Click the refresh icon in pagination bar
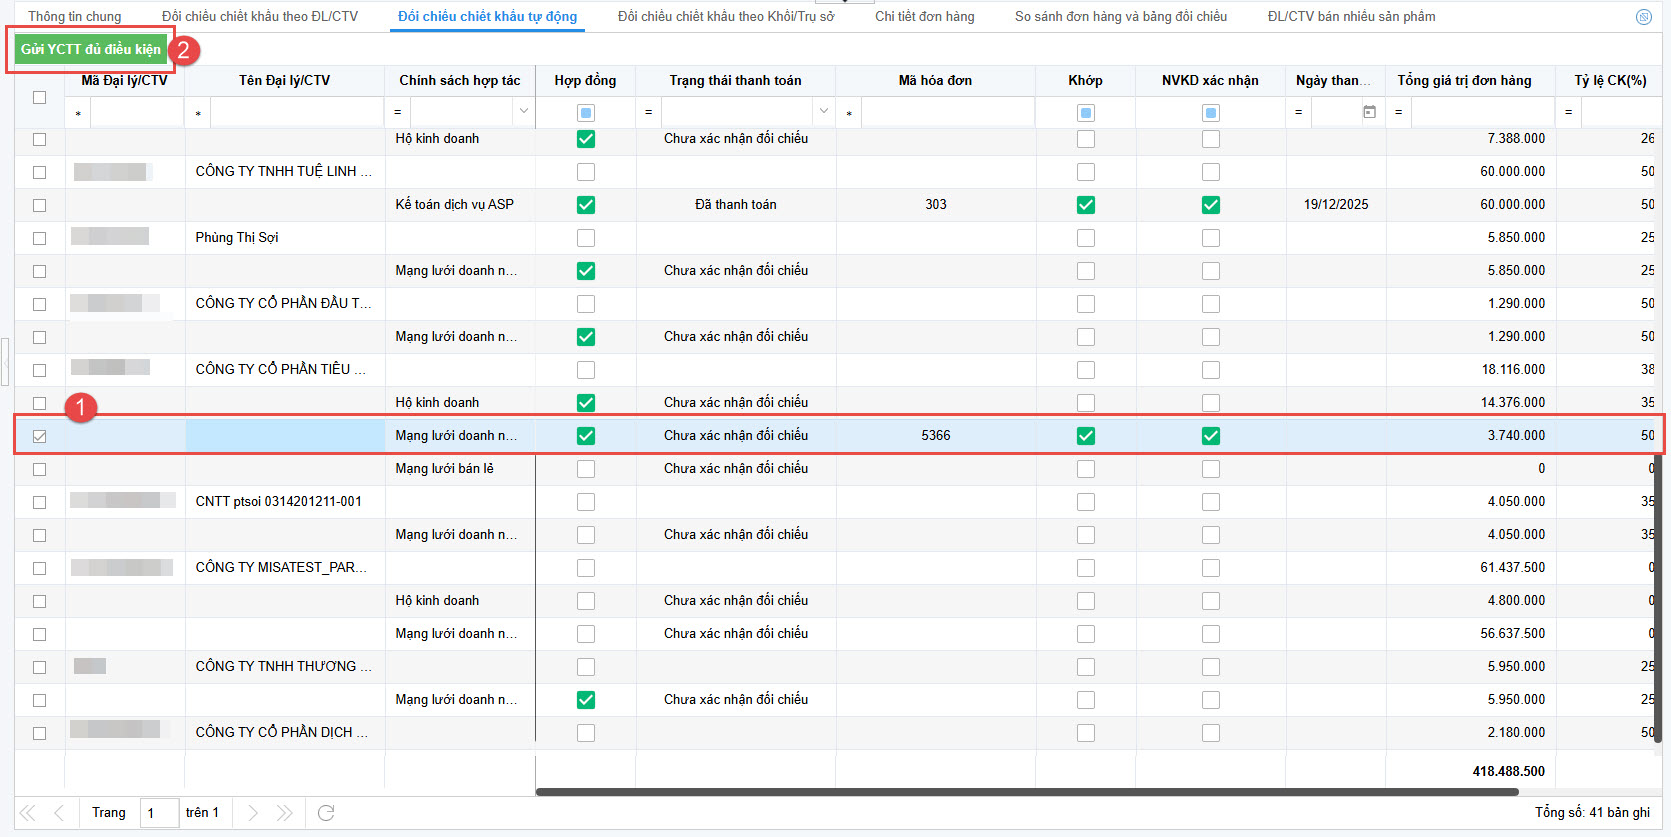This screenshot has width=1671, height=837. pos(326,813)
